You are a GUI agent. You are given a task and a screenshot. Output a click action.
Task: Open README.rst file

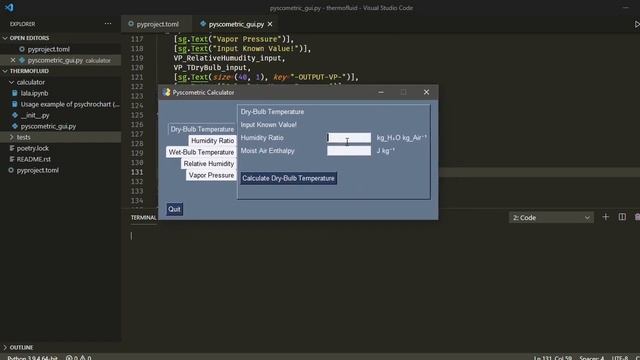(33, 159)
